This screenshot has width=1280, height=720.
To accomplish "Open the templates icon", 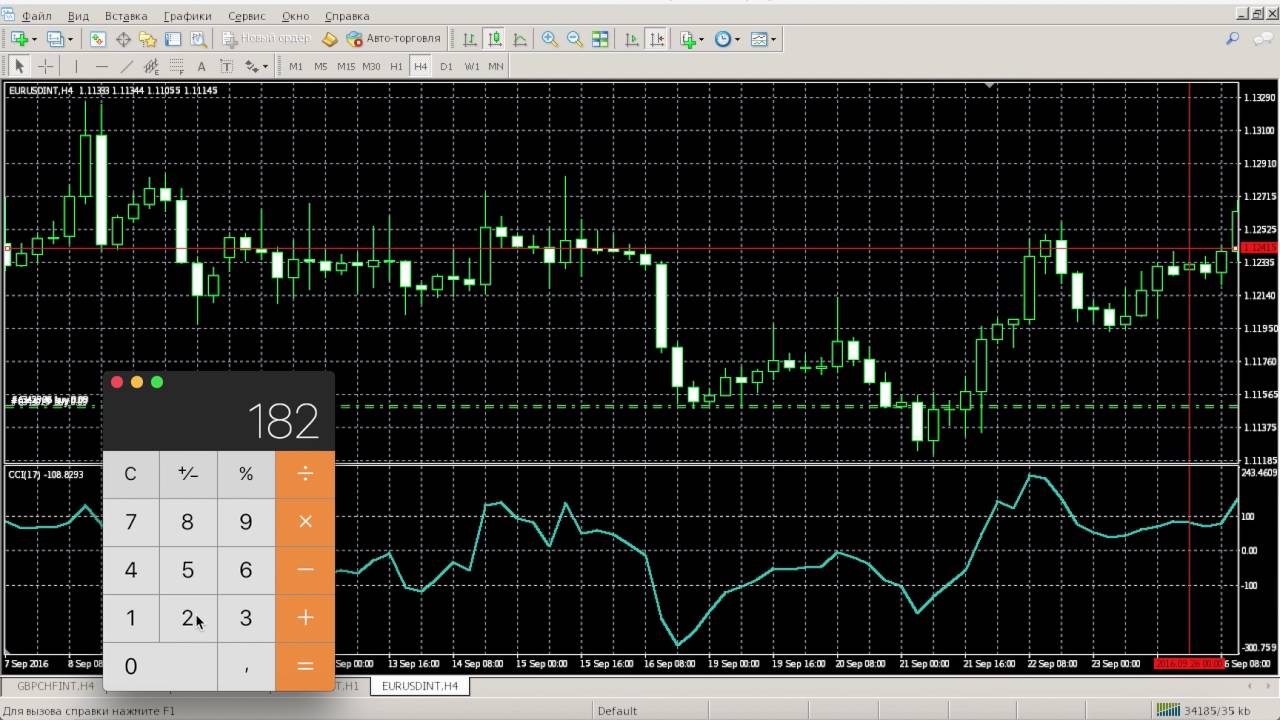I will click(x=759, y=39).
